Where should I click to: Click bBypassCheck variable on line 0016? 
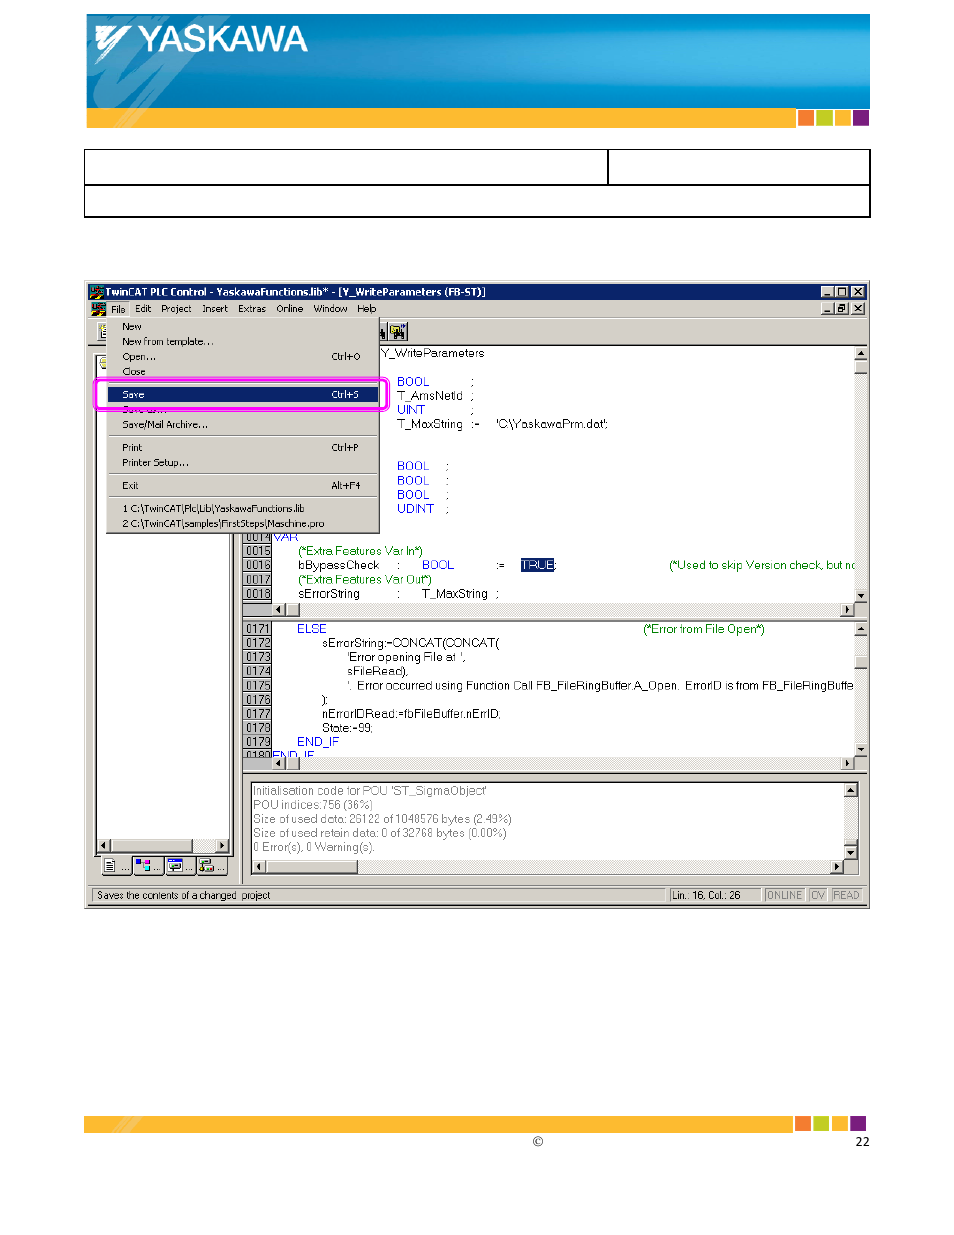pyautogui.click(x=339, y=565)
